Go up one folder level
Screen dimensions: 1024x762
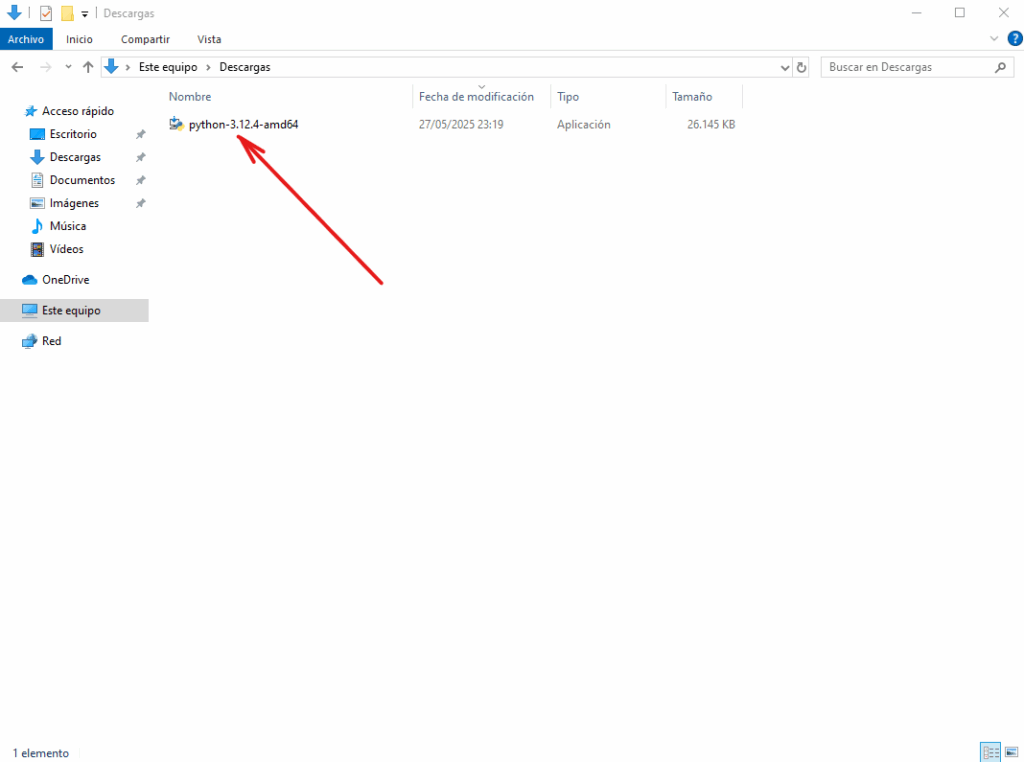(88, 67)
